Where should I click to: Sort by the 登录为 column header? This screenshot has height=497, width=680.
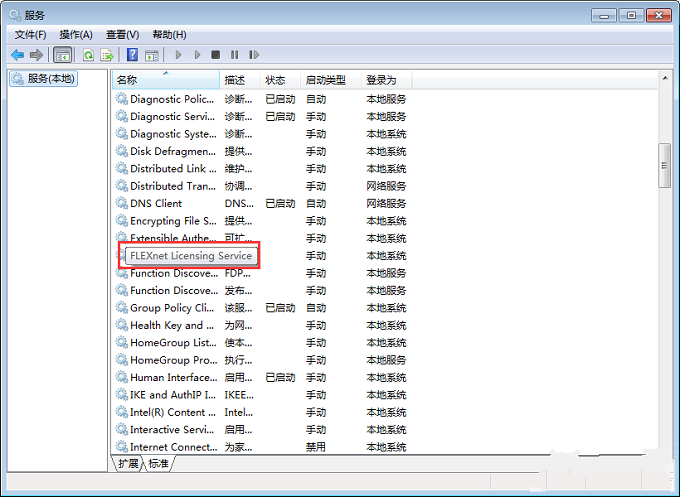point(386,80)
